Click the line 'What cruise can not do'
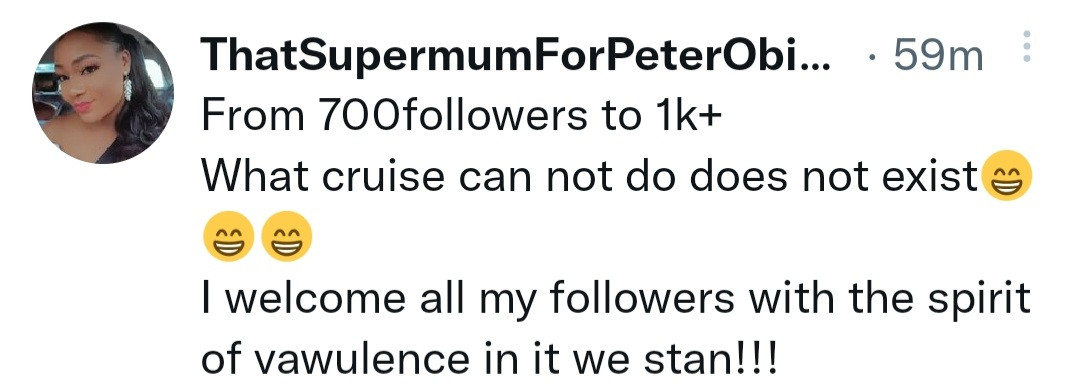The width and height of the screenshot is (1080, 386). coord(591,177)
